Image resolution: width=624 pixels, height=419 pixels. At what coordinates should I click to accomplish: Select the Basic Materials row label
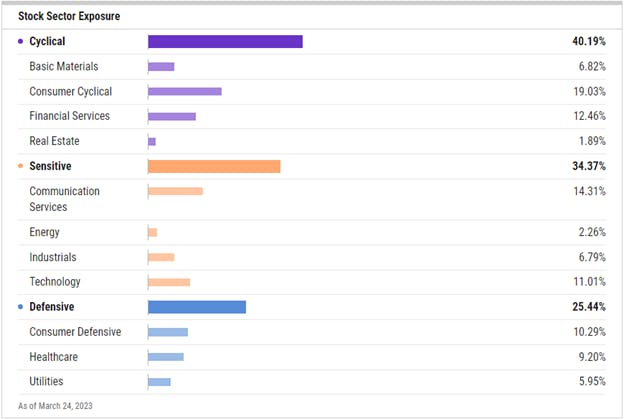64,67
